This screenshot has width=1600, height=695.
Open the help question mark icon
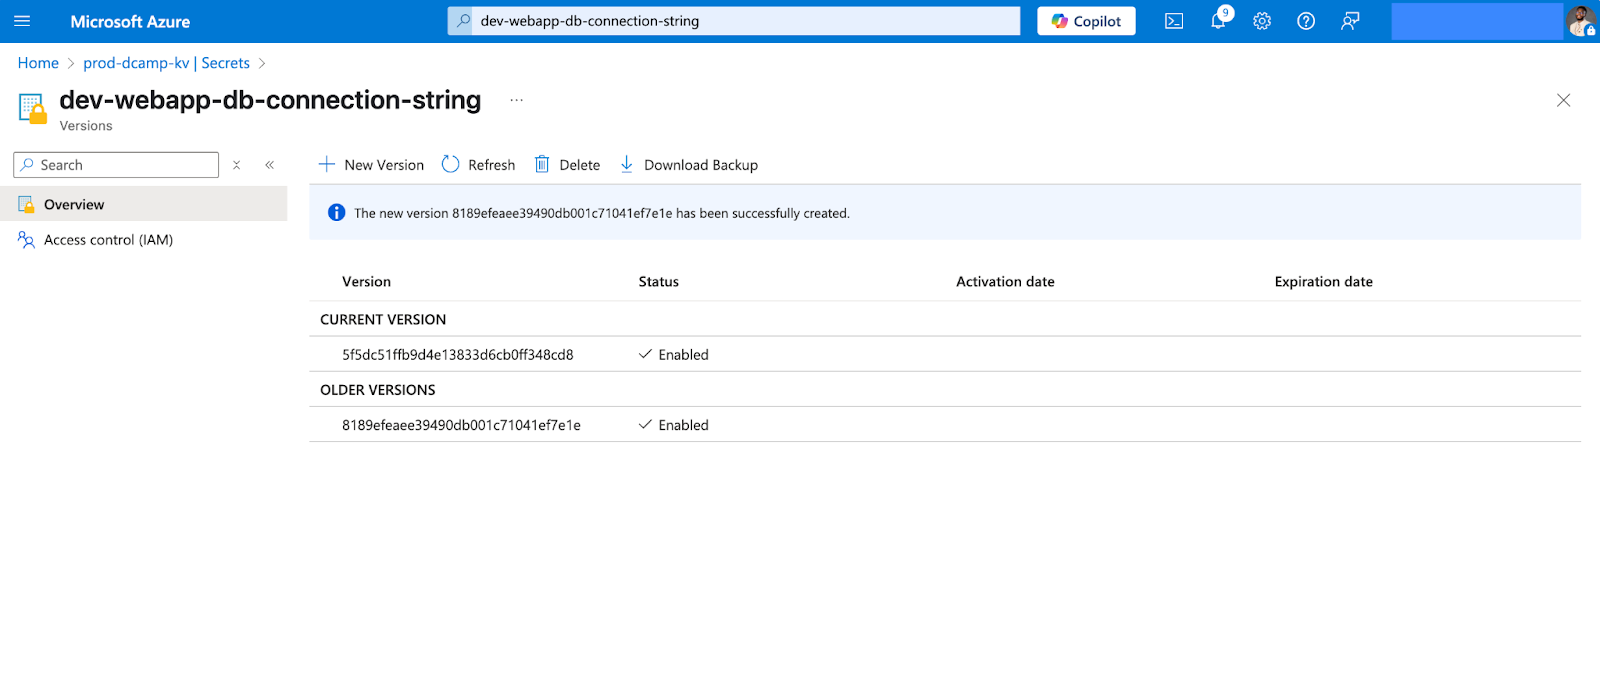[1306, 21]
